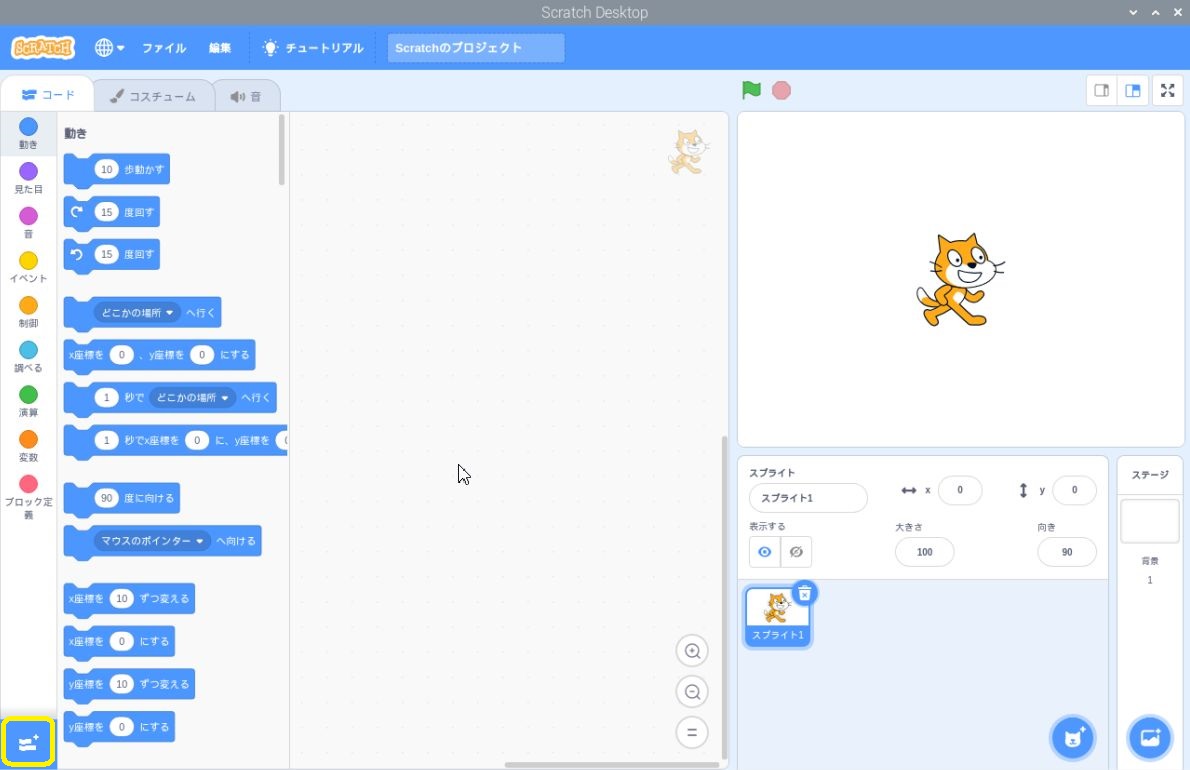Show スプライト1 using the eye toggle
This screenshot has width=1190, height=770.
tap(764, 551)
